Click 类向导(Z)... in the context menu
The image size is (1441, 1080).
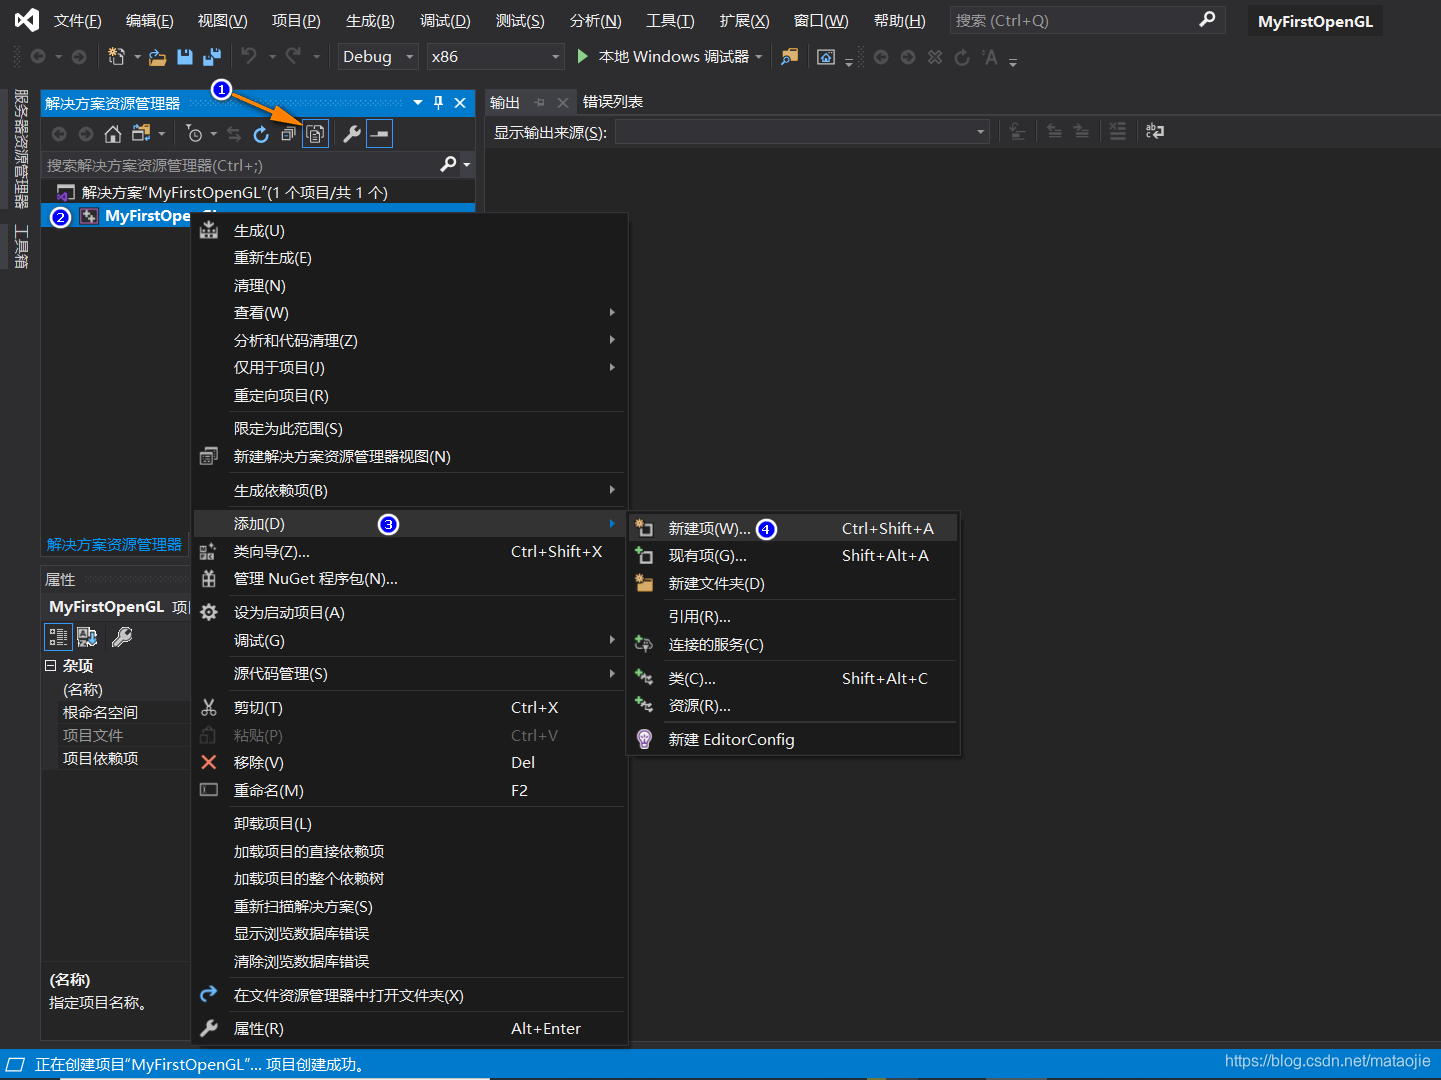tap(409, 552)
